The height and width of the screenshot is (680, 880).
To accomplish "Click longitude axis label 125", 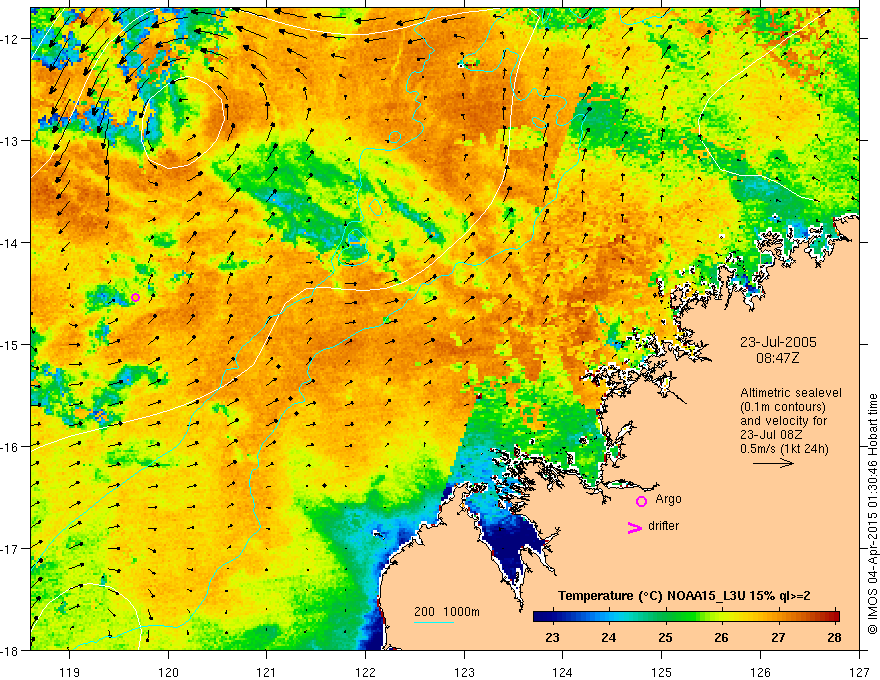I will point(662,672).
